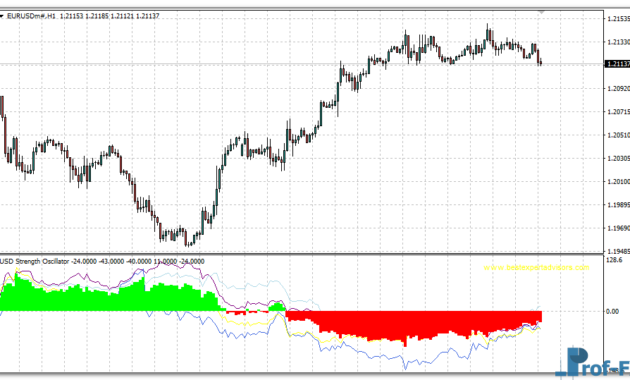Click the 1.21330 price axis label

pyautogui.click(x=618, y=42)
